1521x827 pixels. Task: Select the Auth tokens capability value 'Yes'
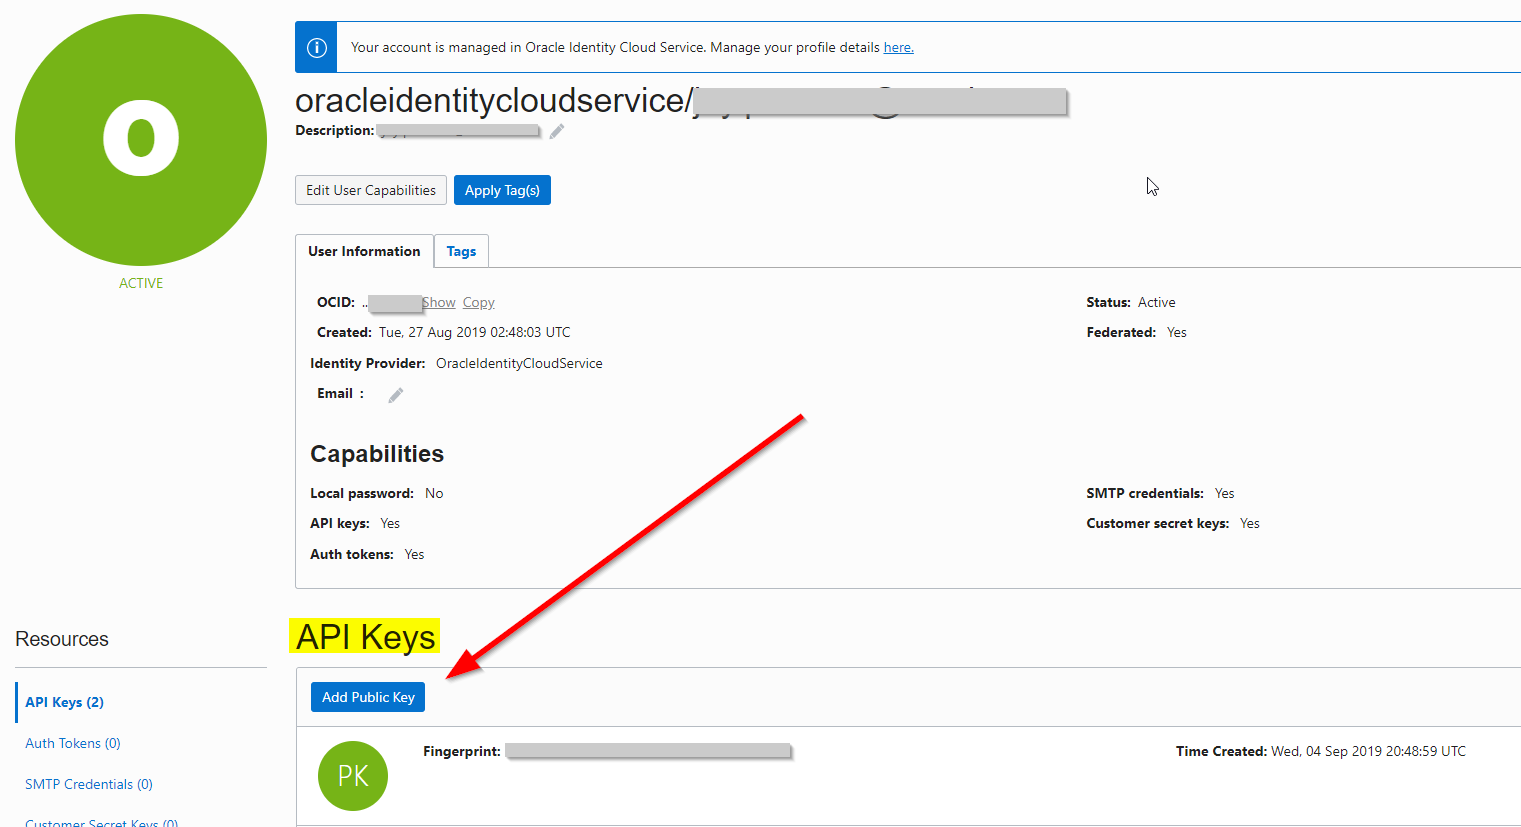pyautogui.click(x=414, y=554)
